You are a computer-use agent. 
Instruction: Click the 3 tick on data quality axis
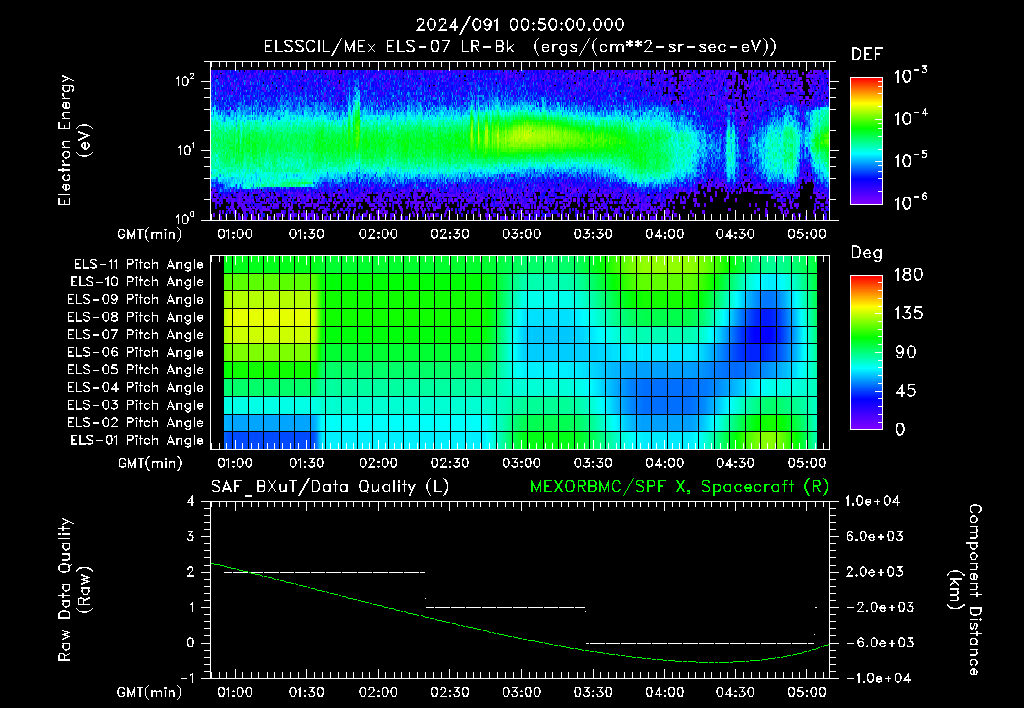tap(191, 536)
